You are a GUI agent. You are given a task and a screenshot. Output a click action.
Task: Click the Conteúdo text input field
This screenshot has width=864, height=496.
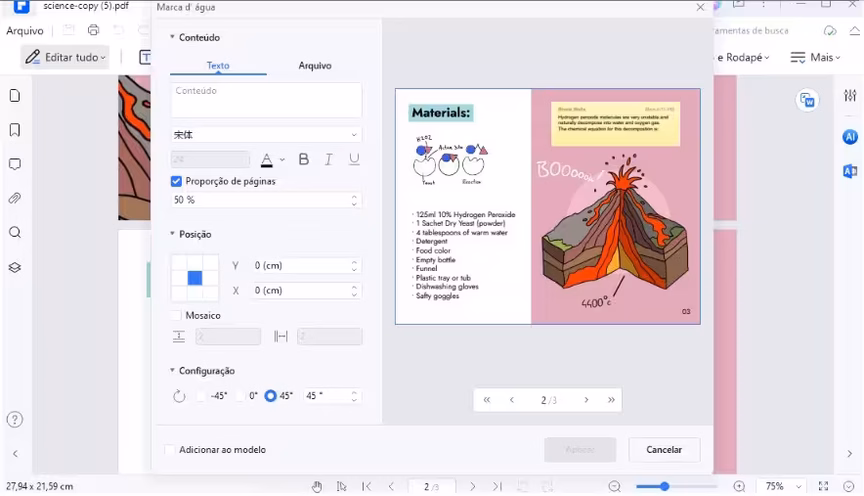(266, 100)
